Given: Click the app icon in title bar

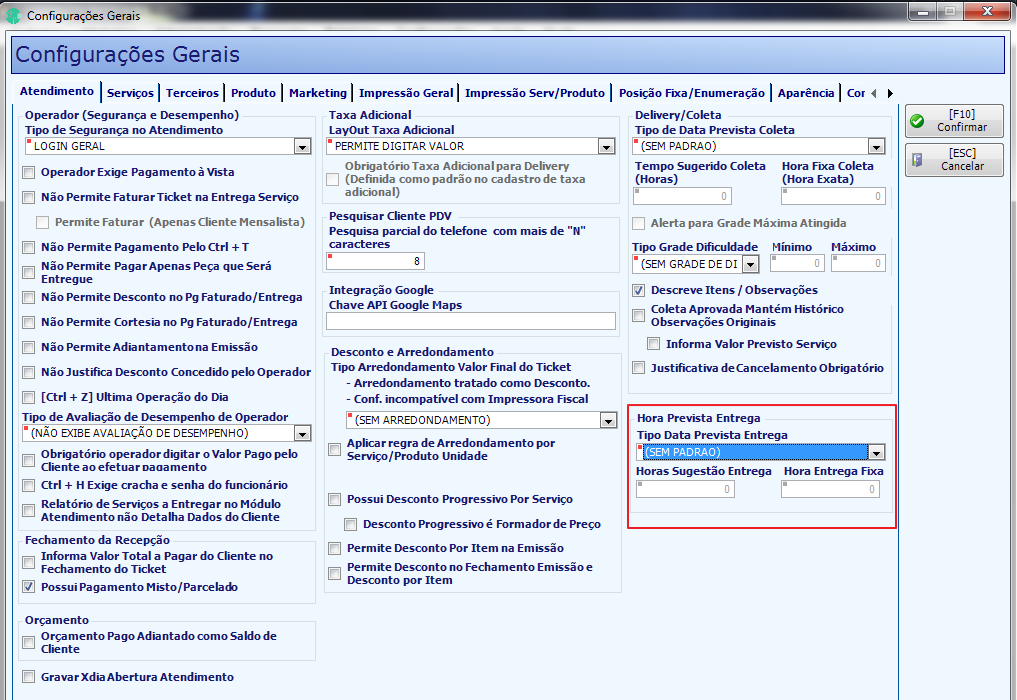Looking at the screenshot, I should pyautogui.click(x=12, y=15).
